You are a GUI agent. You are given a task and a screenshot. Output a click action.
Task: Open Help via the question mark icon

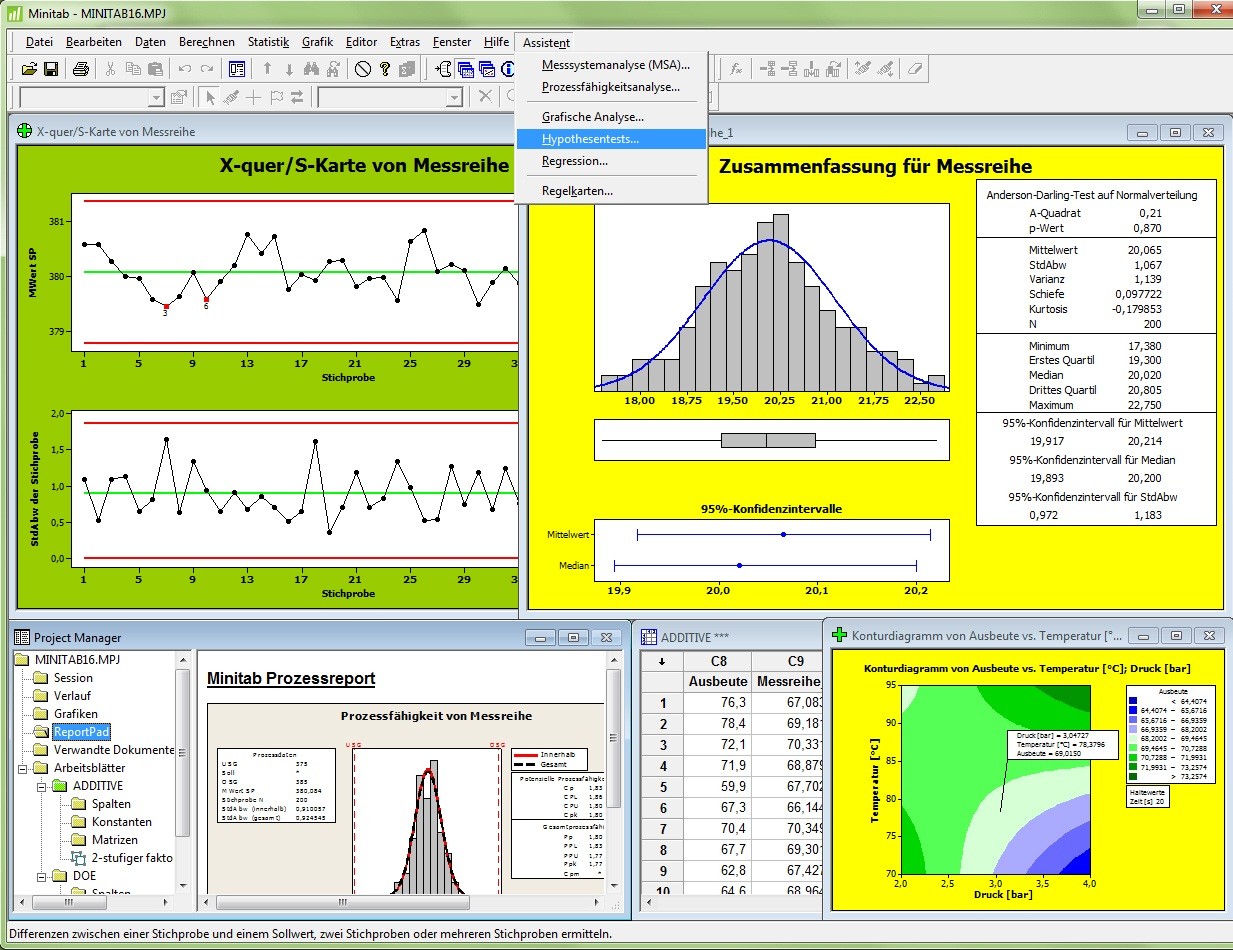click(x=385, y=69)
